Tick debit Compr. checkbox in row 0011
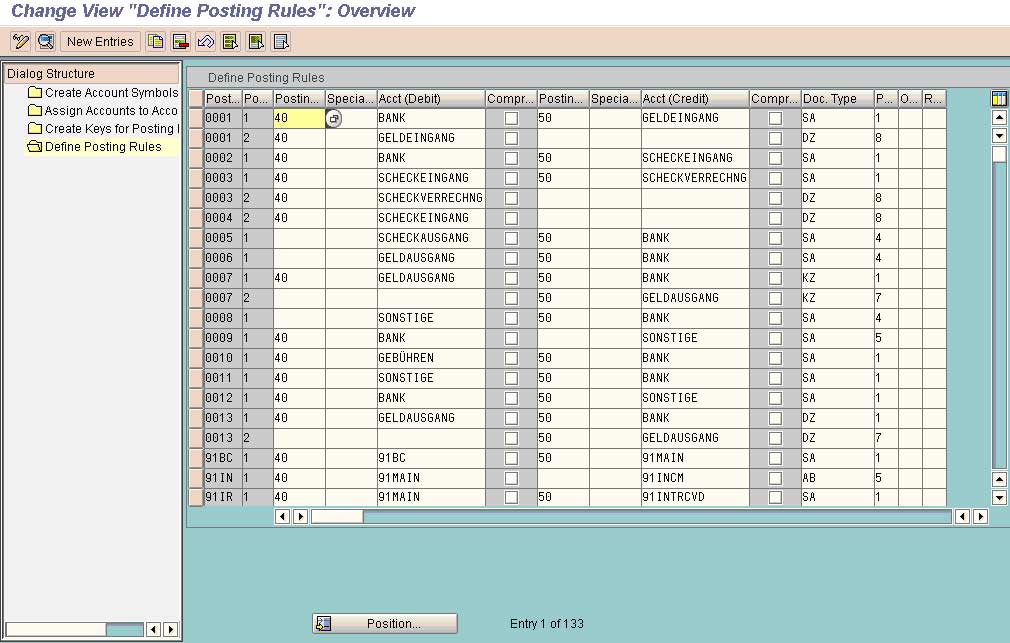This screenshot has width=1010, height=643. [511, 378]
